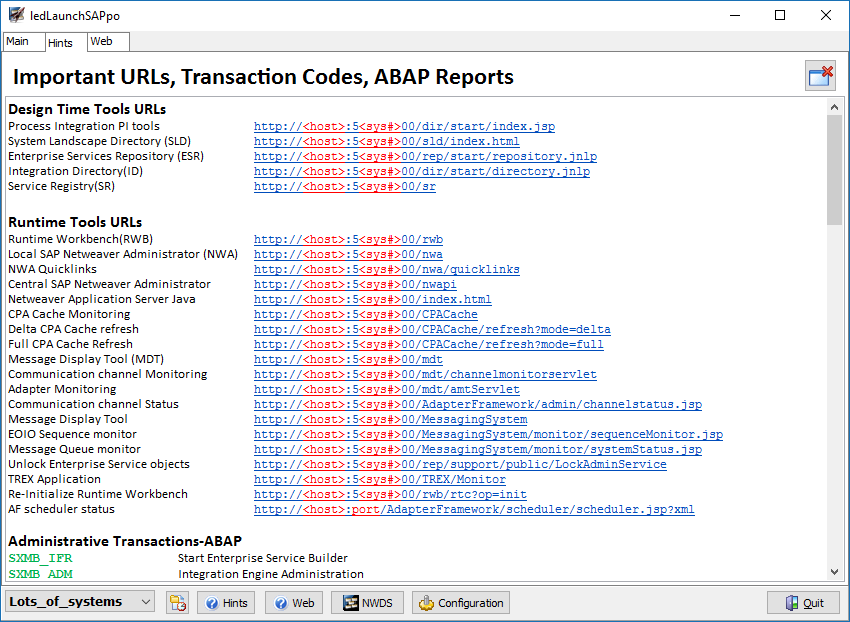Click the scroll up arrow of hints list
This screenshot has height=622, width=850.
[x=834, y=107]
